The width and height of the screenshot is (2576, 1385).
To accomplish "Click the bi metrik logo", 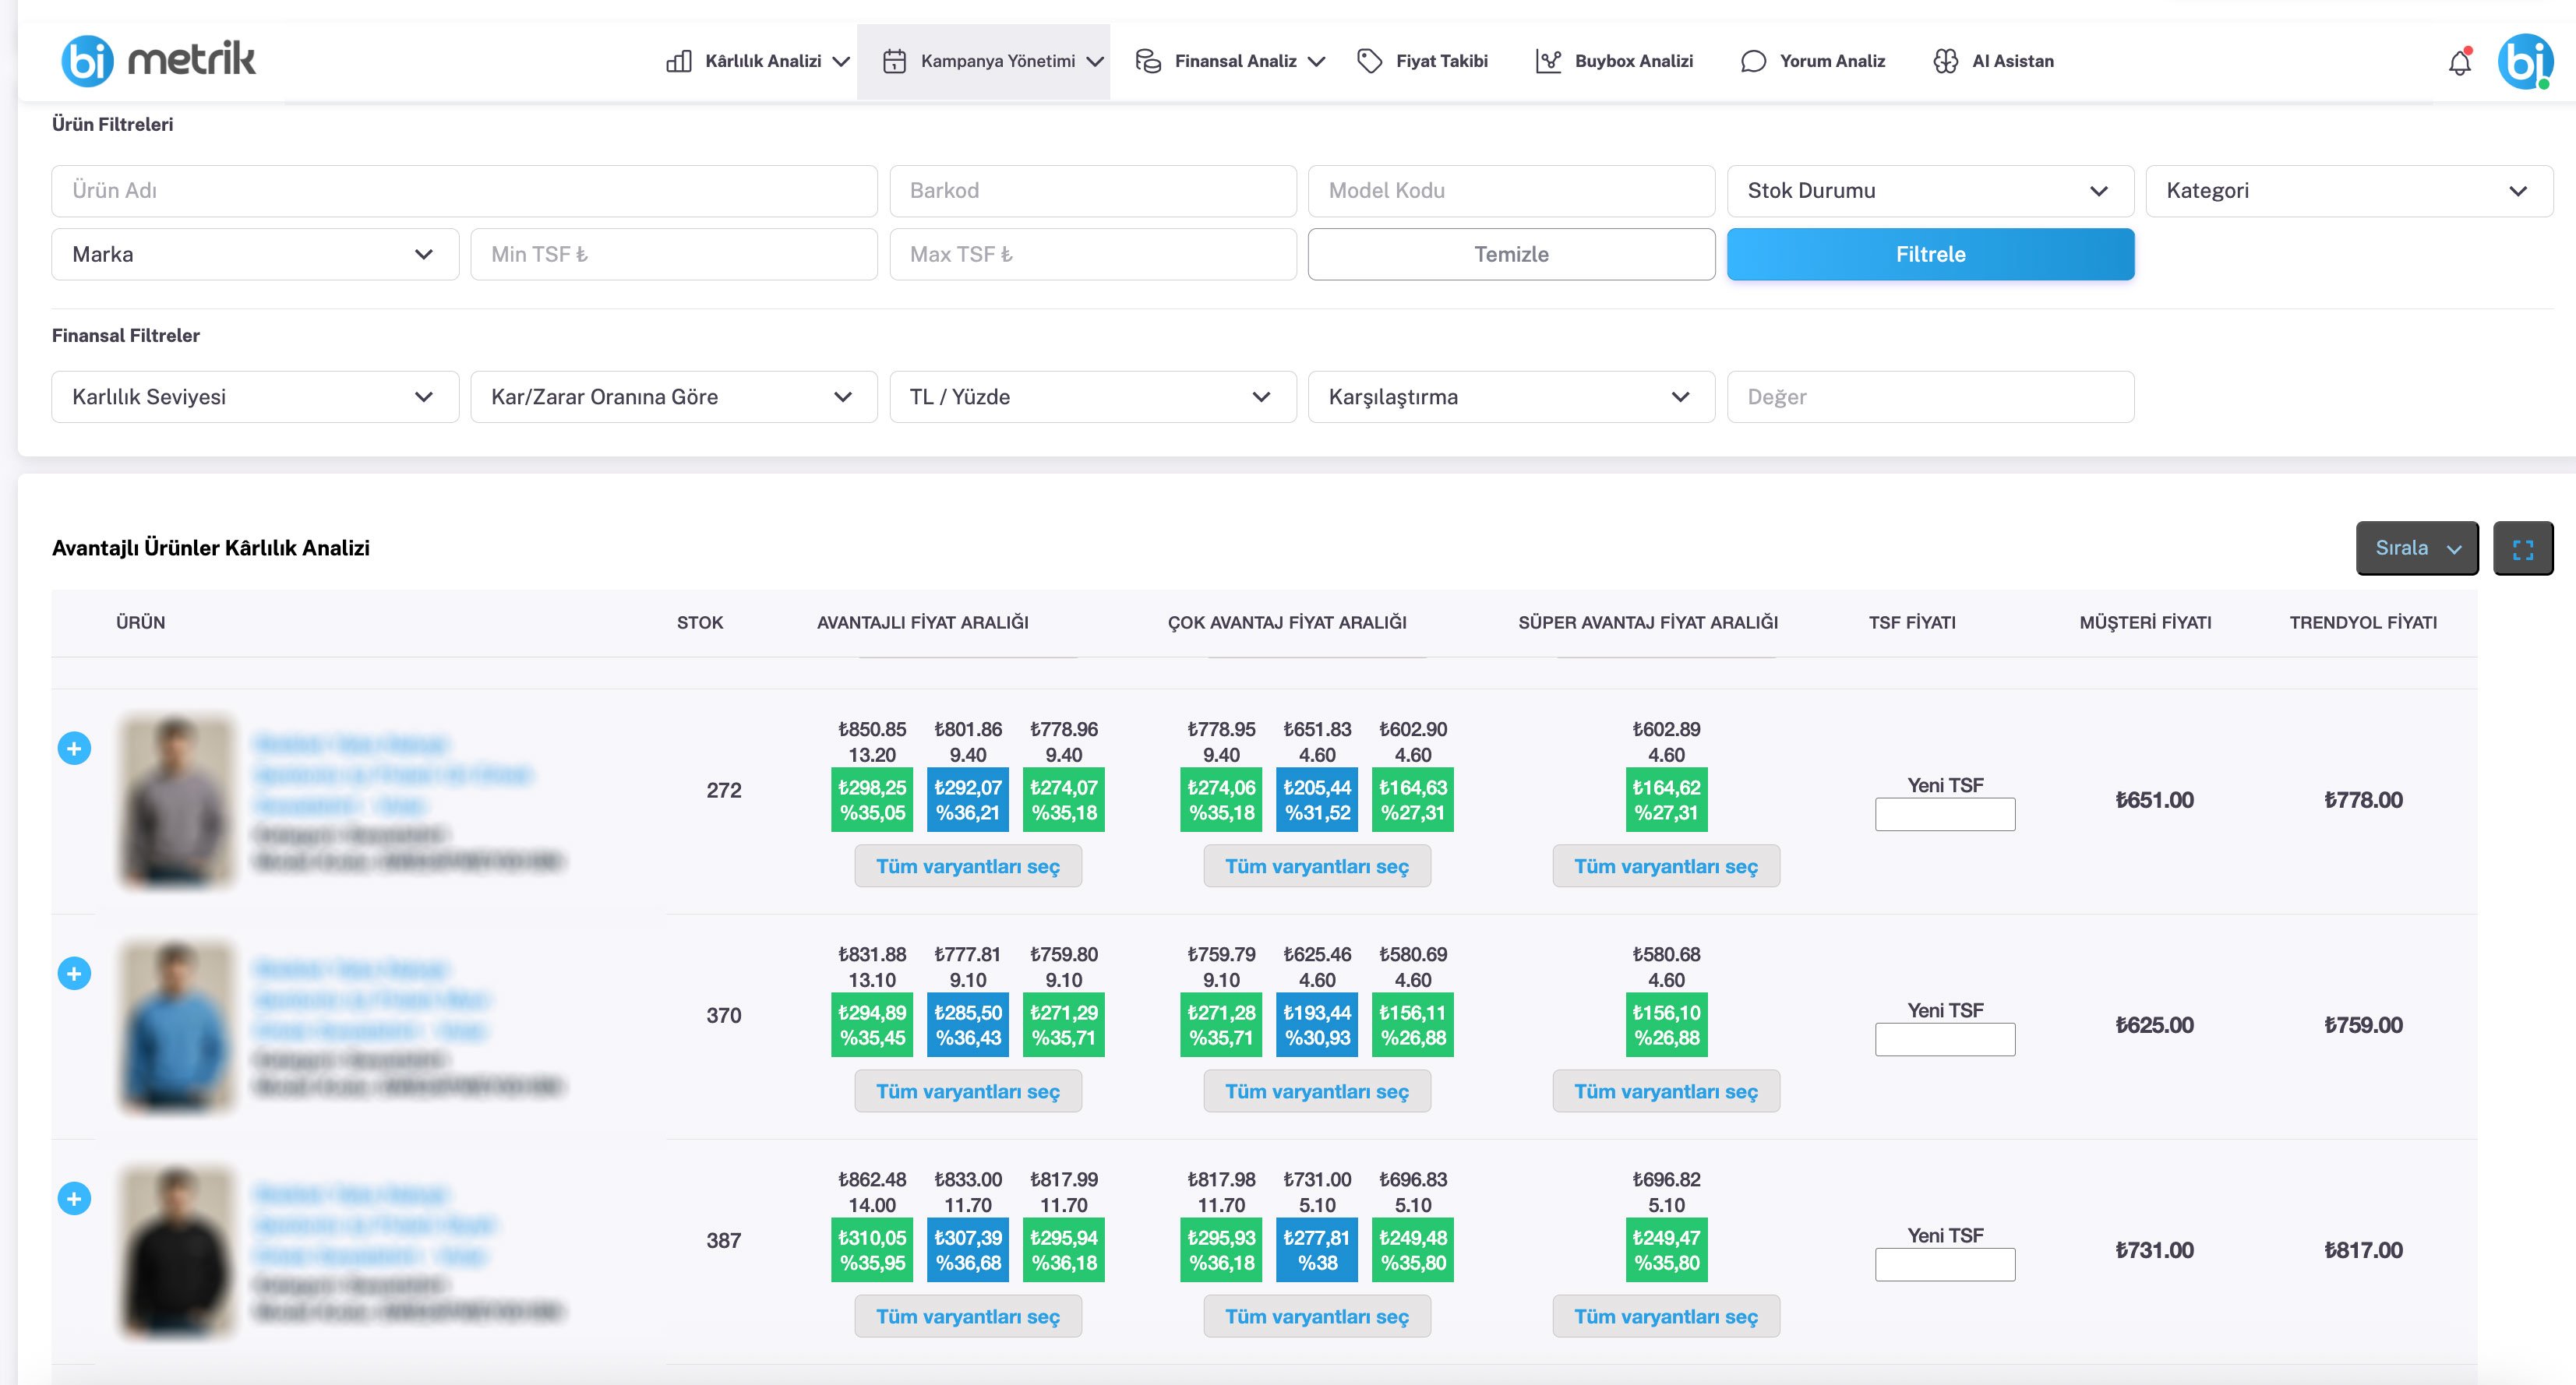I will click(x=158, y=60).
